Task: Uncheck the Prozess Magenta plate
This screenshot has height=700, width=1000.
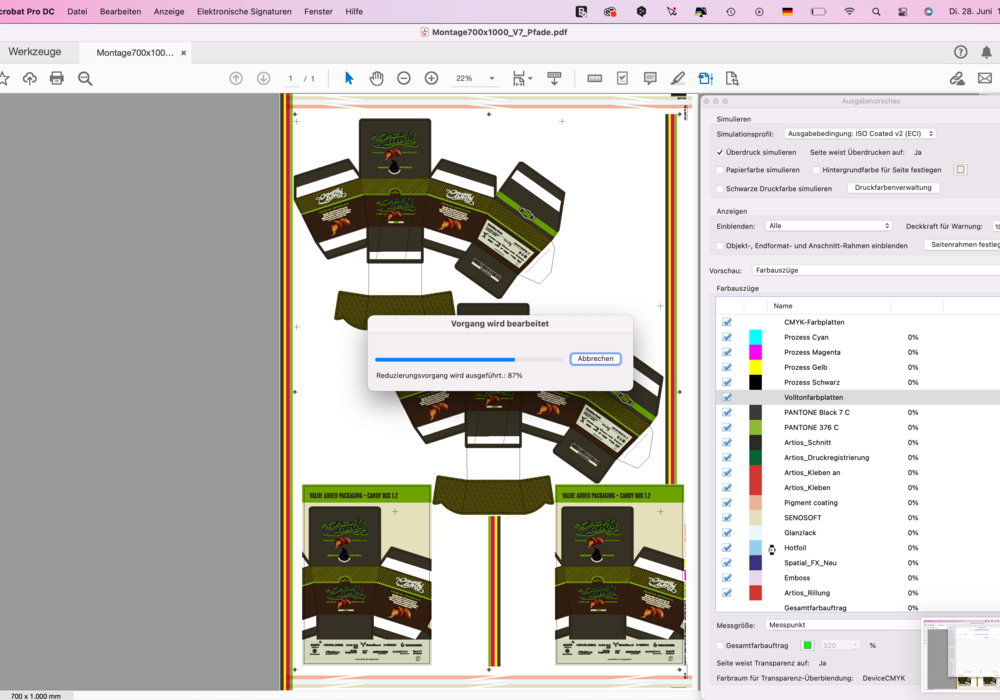Action: (727, 353)
